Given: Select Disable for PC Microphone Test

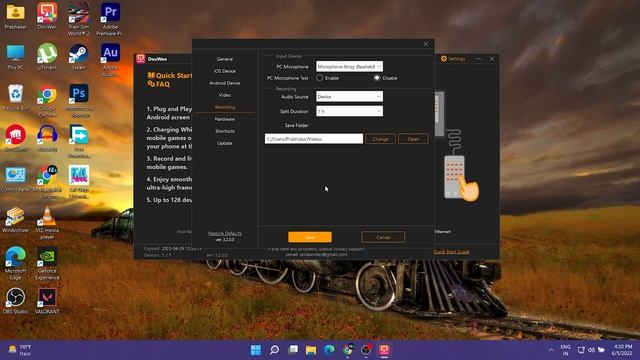Looking at the screenshot, I should tap(377, 78).
